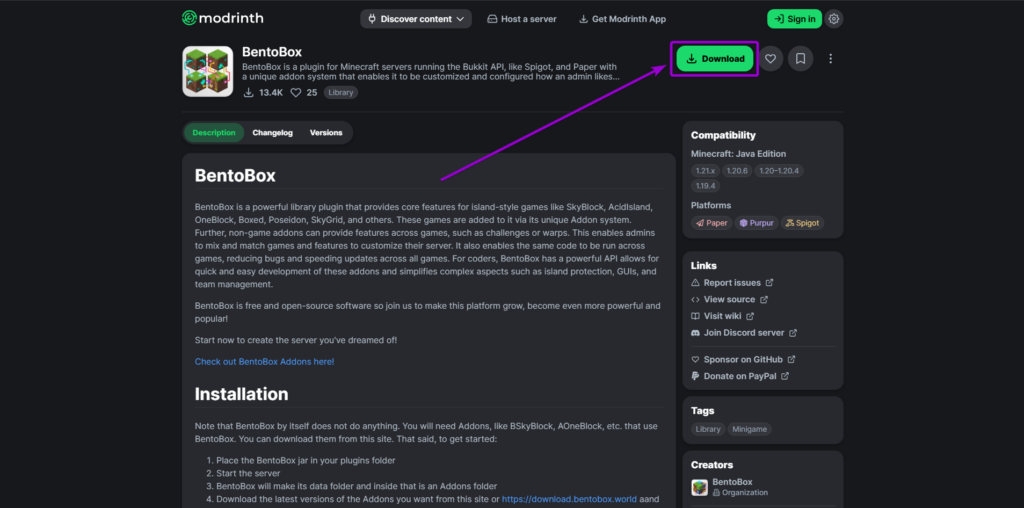This screenshot has height=508, width=1024.
Task: Open settings gear in header
Action: pyautogui.click(x=833, y=19)
